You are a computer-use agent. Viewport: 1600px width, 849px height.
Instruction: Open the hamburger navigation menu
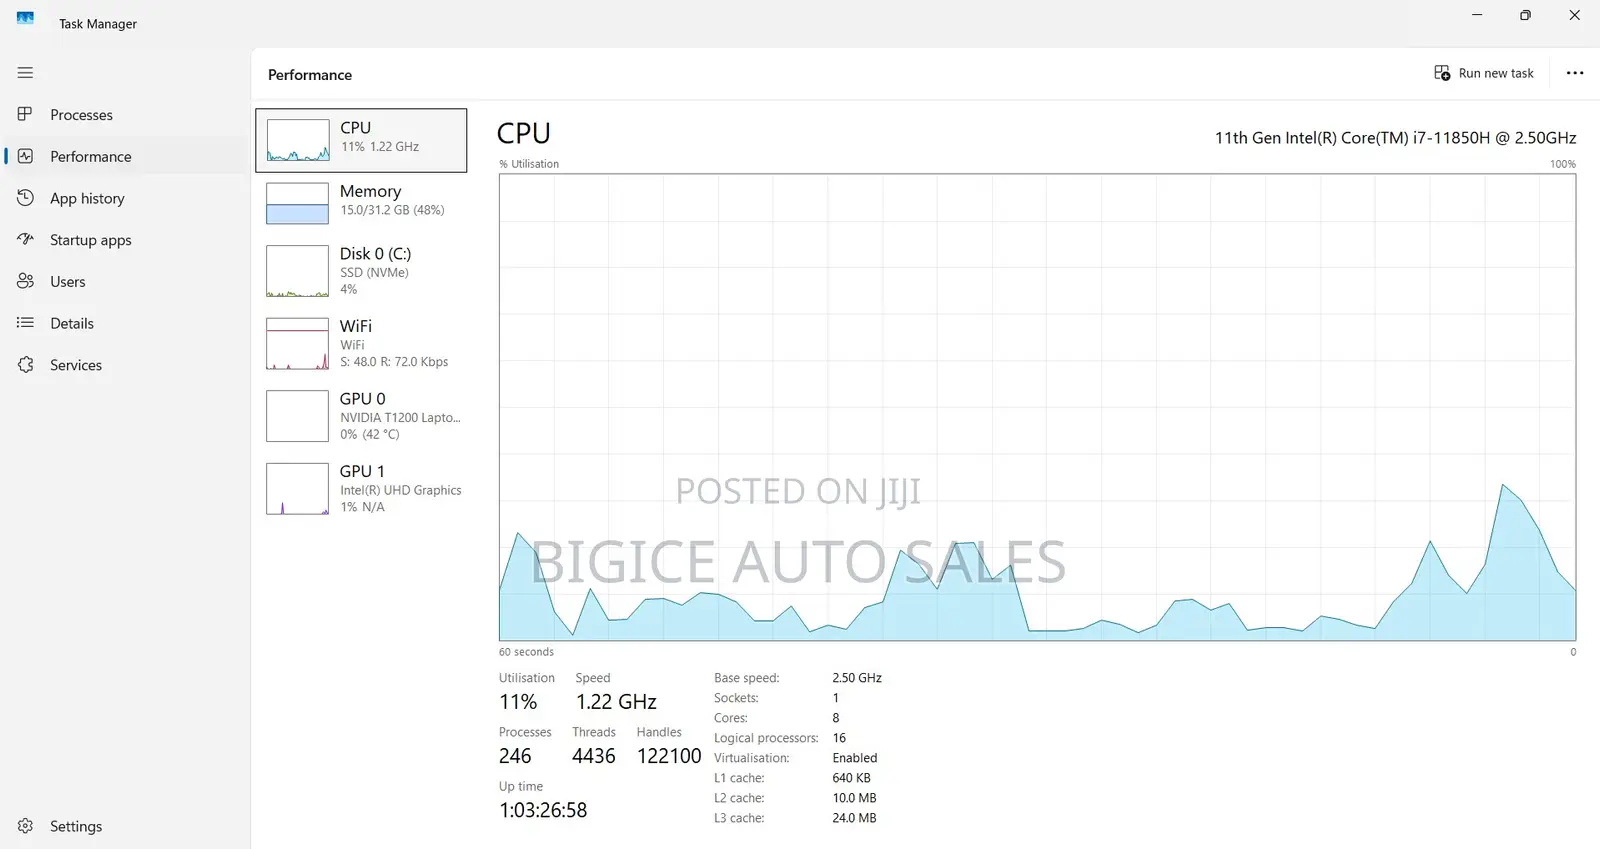tap(25, 73)
